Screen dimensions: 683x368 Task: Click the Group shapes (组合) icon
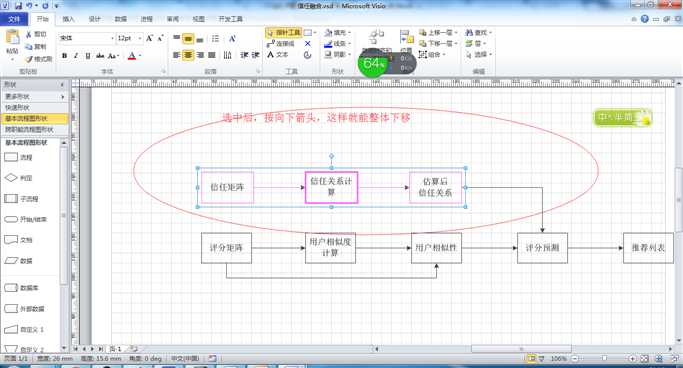422,54
